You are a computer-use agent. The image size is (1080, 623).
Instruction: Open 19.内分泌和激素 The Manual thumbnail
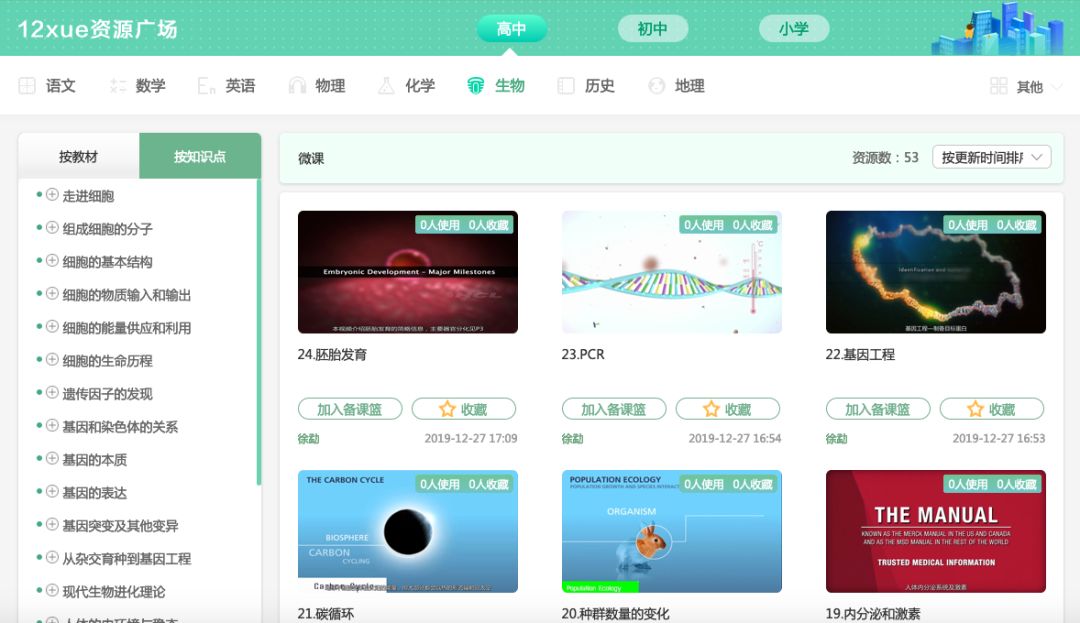935,531
